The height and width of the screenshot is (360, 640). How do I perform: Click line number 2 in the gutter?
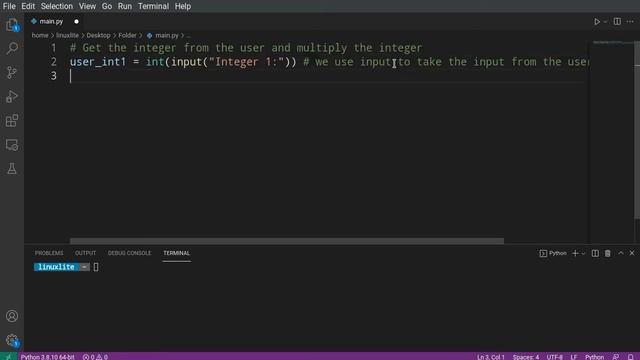pos(53,62)
